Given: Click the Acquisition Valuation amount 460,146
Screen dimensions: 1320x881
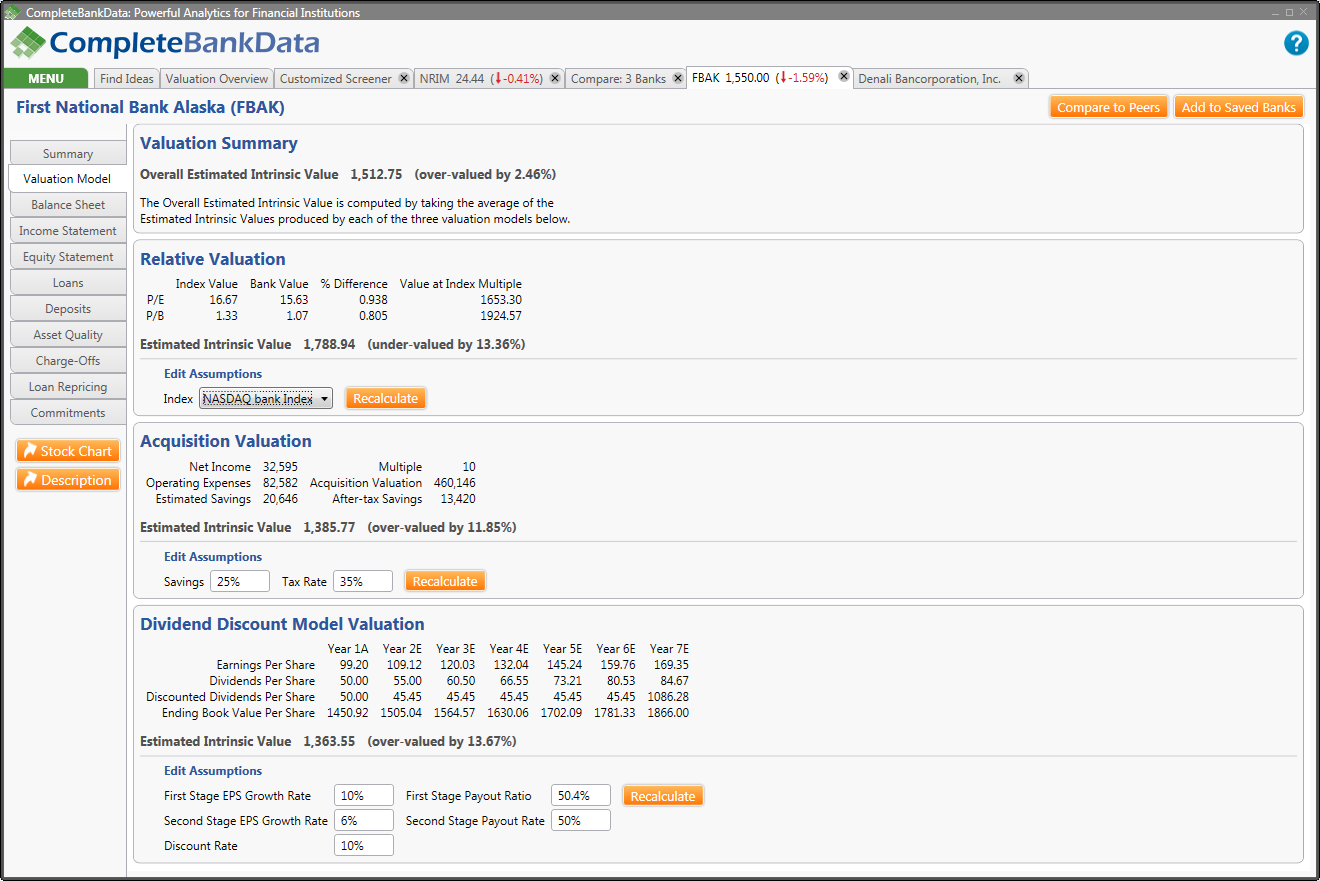Looking at the screenshot, I should [x=455, y=483].
